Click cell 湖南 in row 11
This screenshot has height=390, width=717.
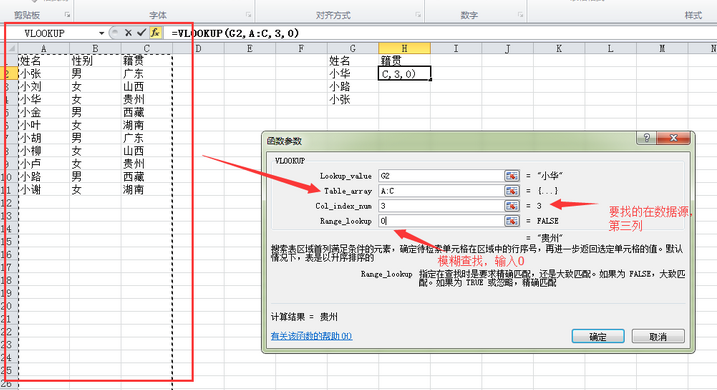[x=147, y=189]
